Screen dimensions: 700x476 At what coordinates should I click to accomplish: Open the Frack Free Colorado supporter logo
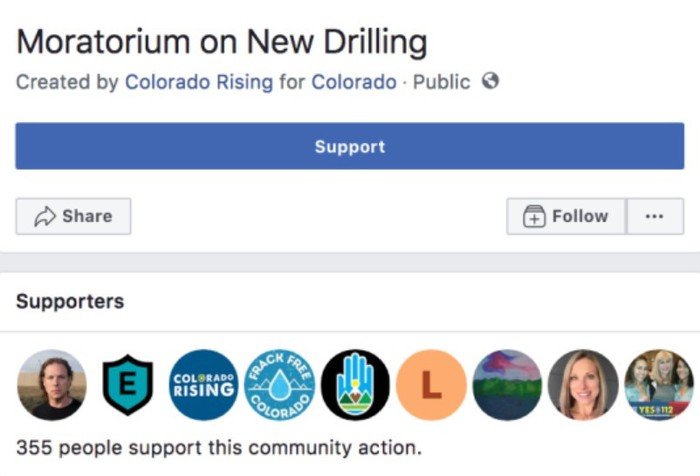[x=280, y=385]
